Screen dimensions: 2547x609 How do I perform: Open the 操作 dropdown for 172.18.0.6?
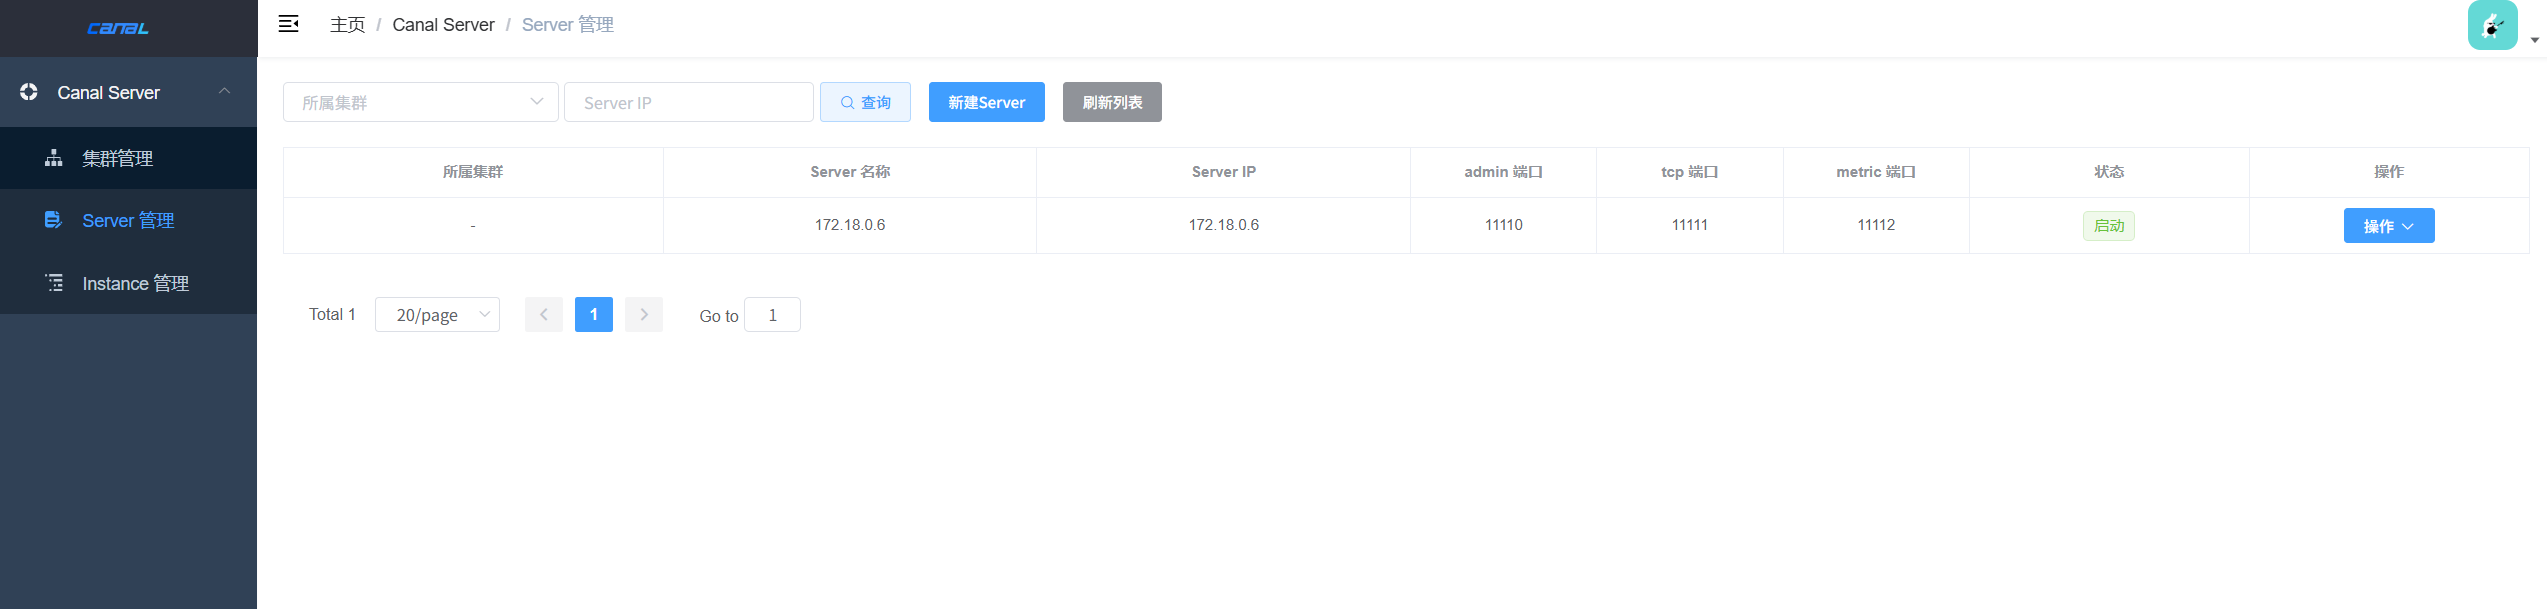click(x=2388, y=226)
